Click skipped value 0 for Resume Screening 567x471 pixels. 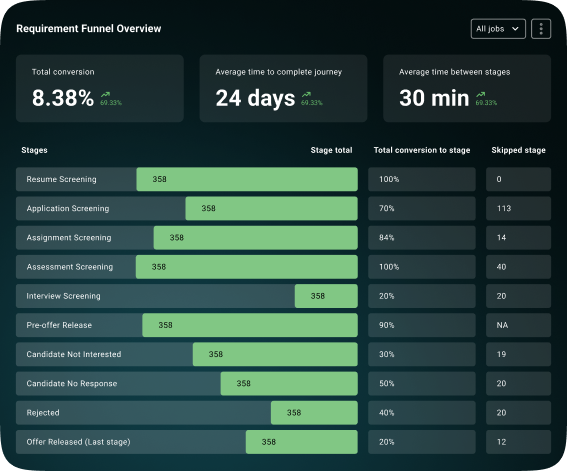point(499,179)
